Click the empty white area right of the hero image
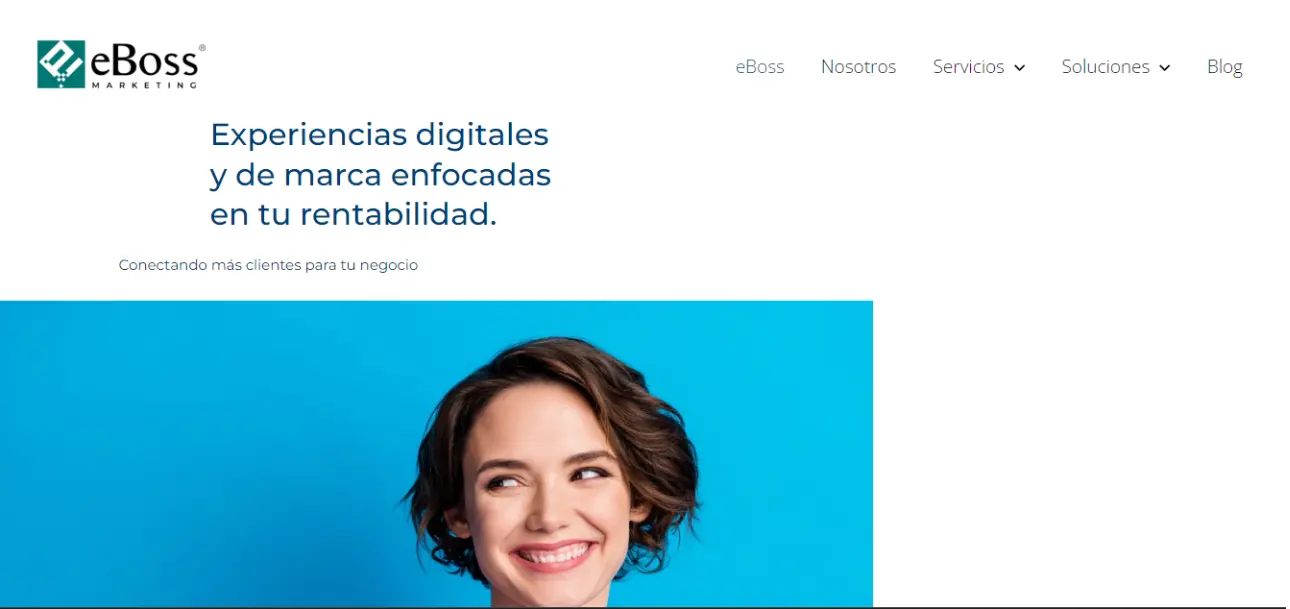This screenshot has height=609, width=1290. pyautogui.click(x=1080, y=450)
